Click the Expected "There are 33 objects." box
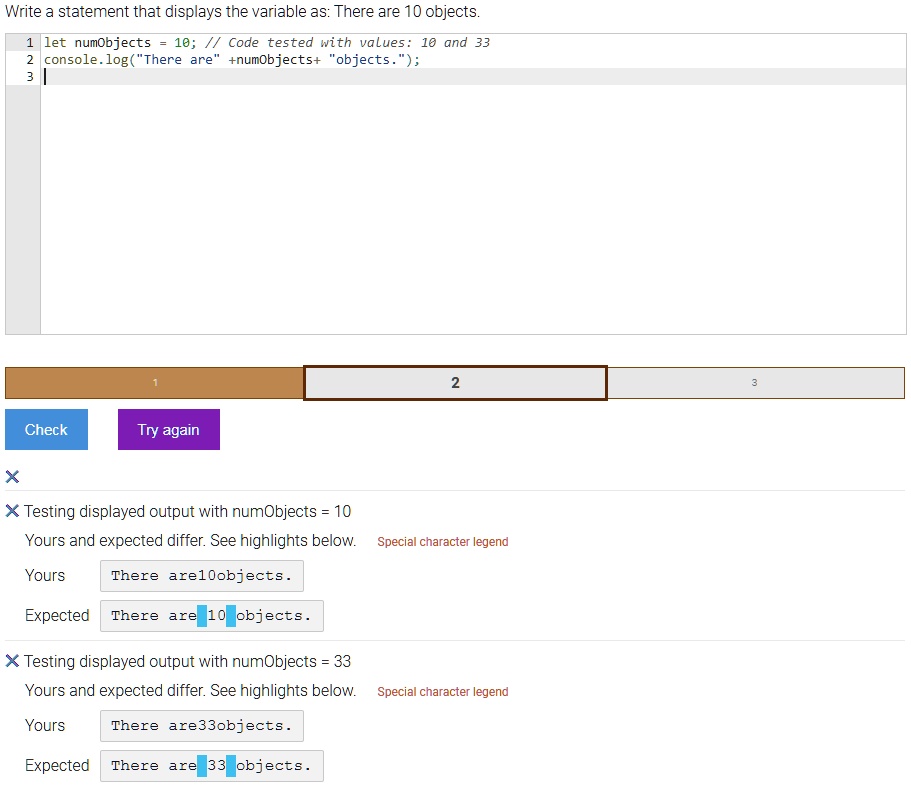Viewport: 911px width, 786px height. point(211,766)
